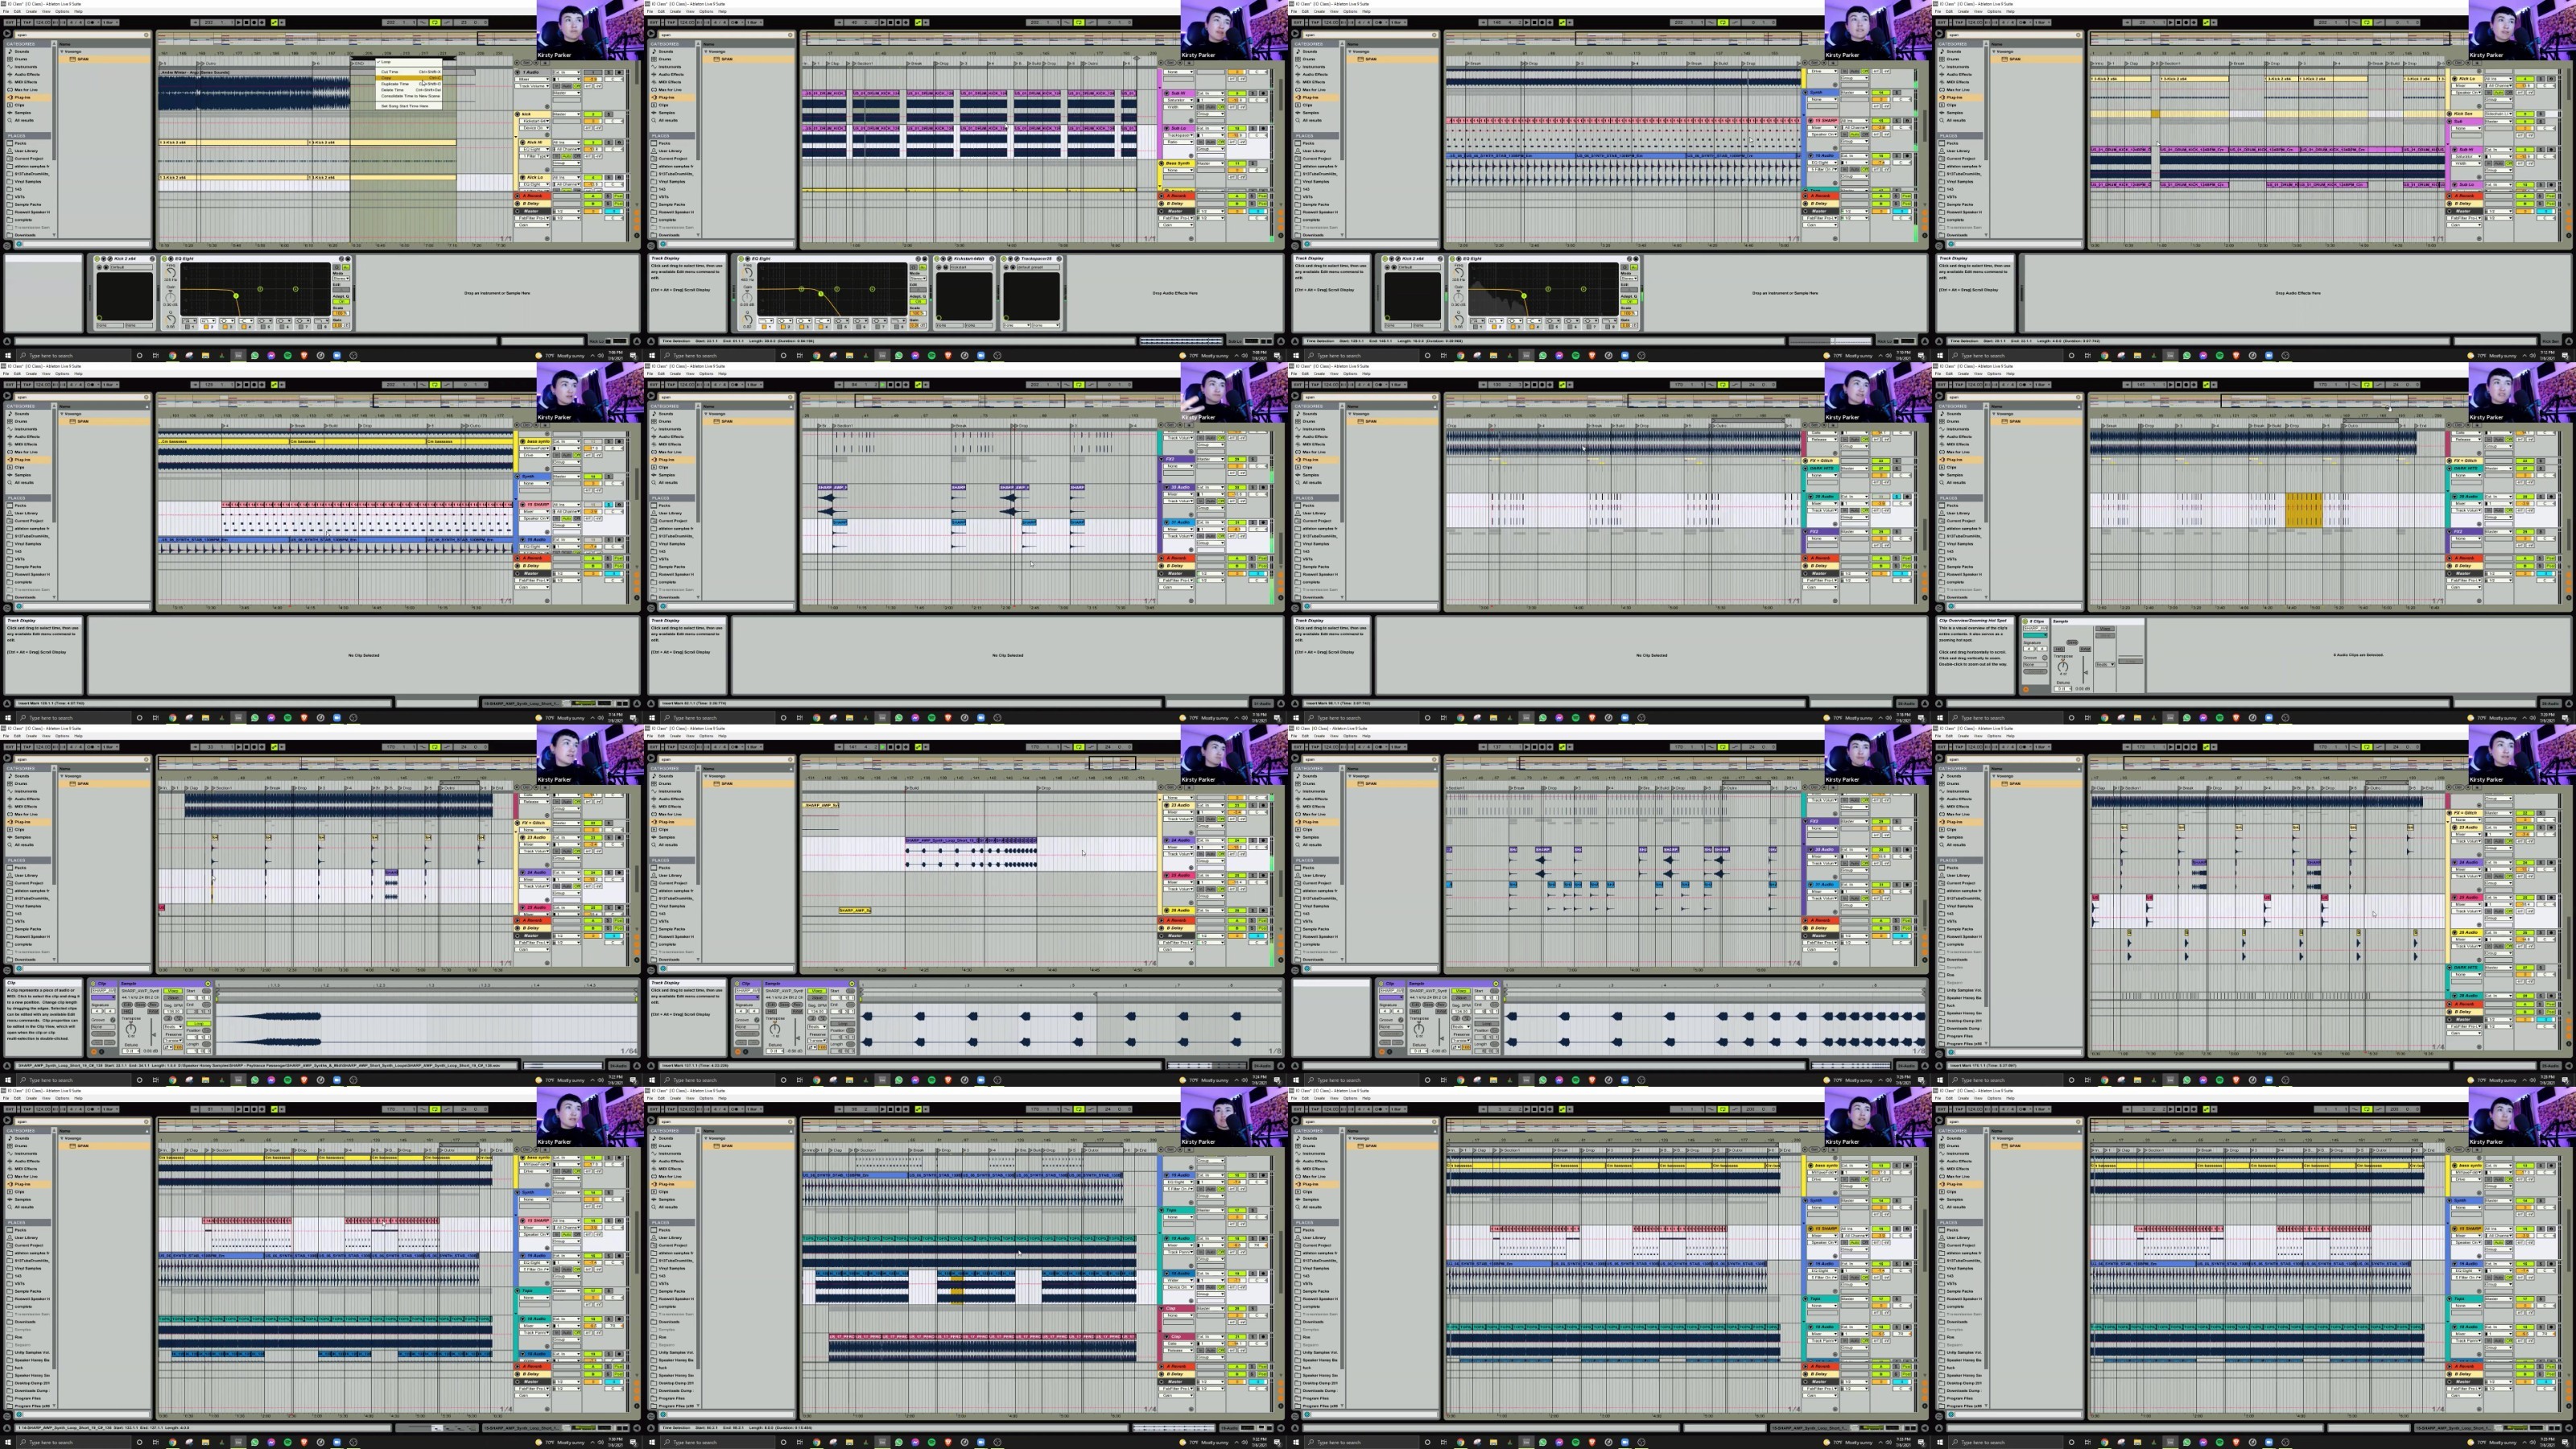Enable EQ Eight filter band 5, Copy-menu frame
This screenshot has width=2576, height=1449.
[x=263, y=327]
